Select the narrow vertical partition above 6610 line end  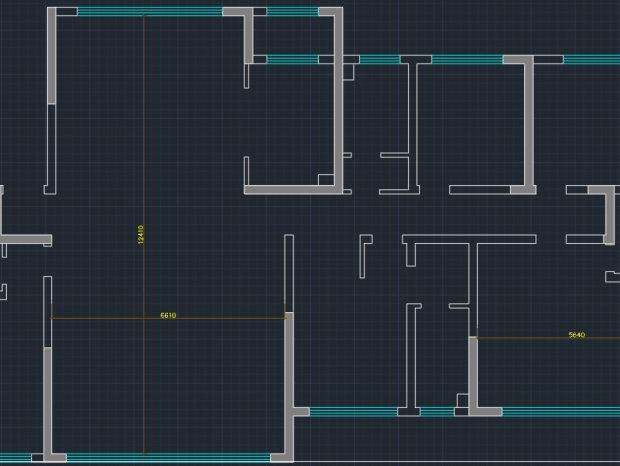[289, 270]
